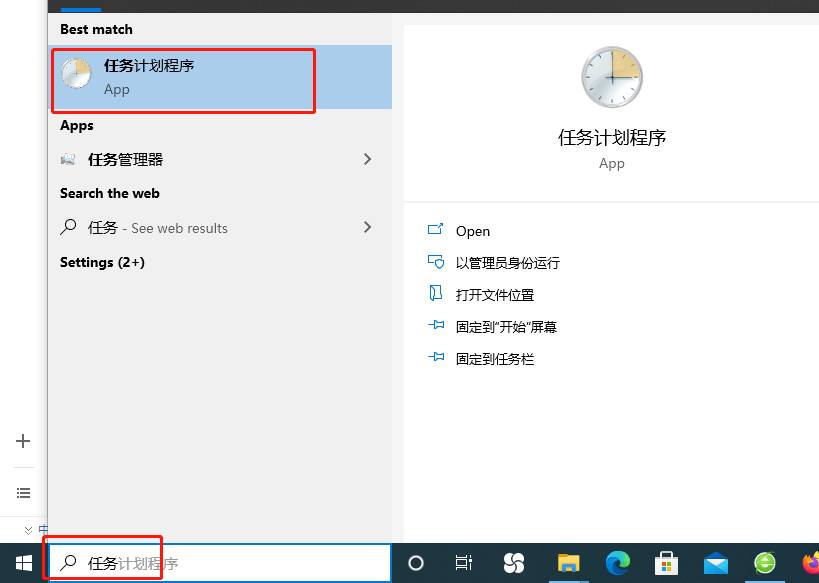Click the Open window icon
819x583 pixels.
pos(436,229)
